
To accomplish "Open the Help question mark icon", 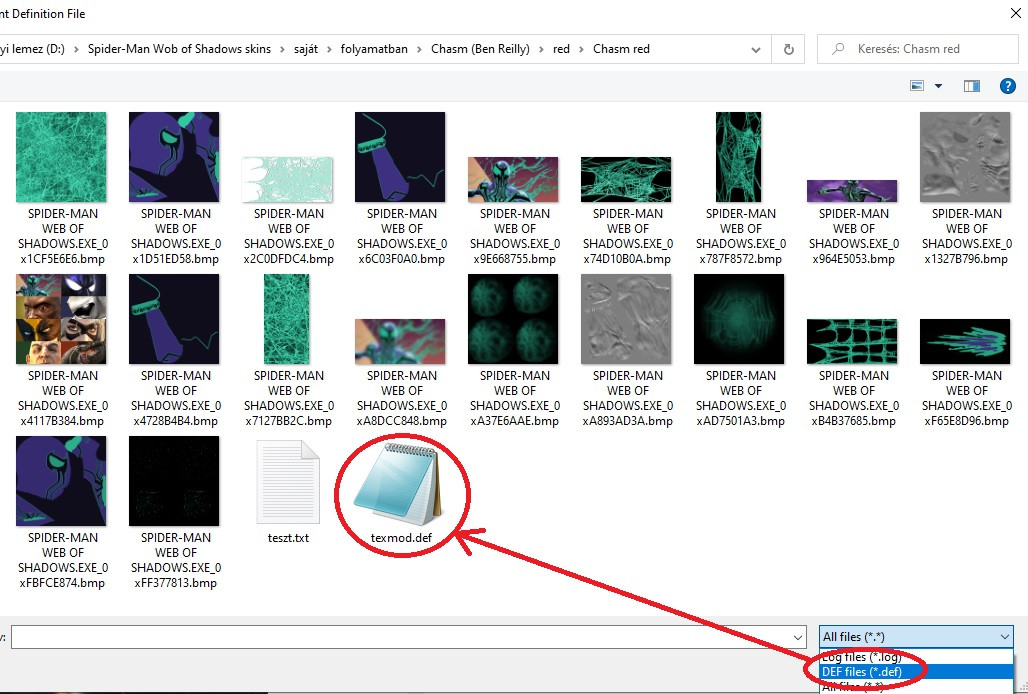I will tap(1007, 86).
